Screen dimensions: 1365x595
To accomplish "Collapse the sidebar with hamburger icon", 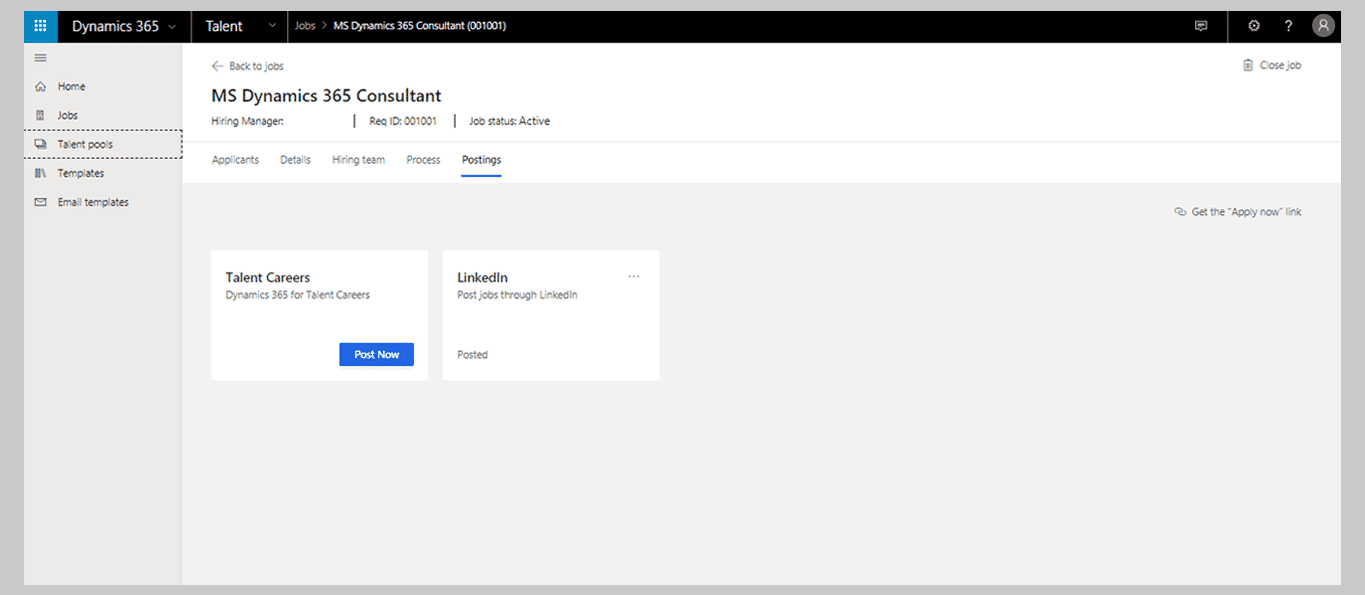I will (41, 58).
